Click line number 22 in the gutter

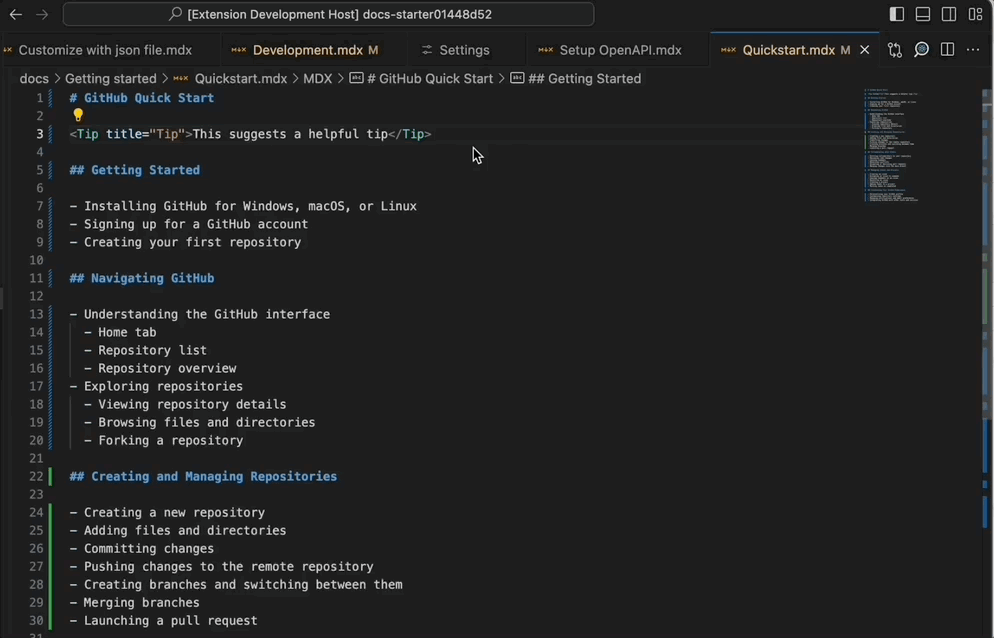point(36,476)
